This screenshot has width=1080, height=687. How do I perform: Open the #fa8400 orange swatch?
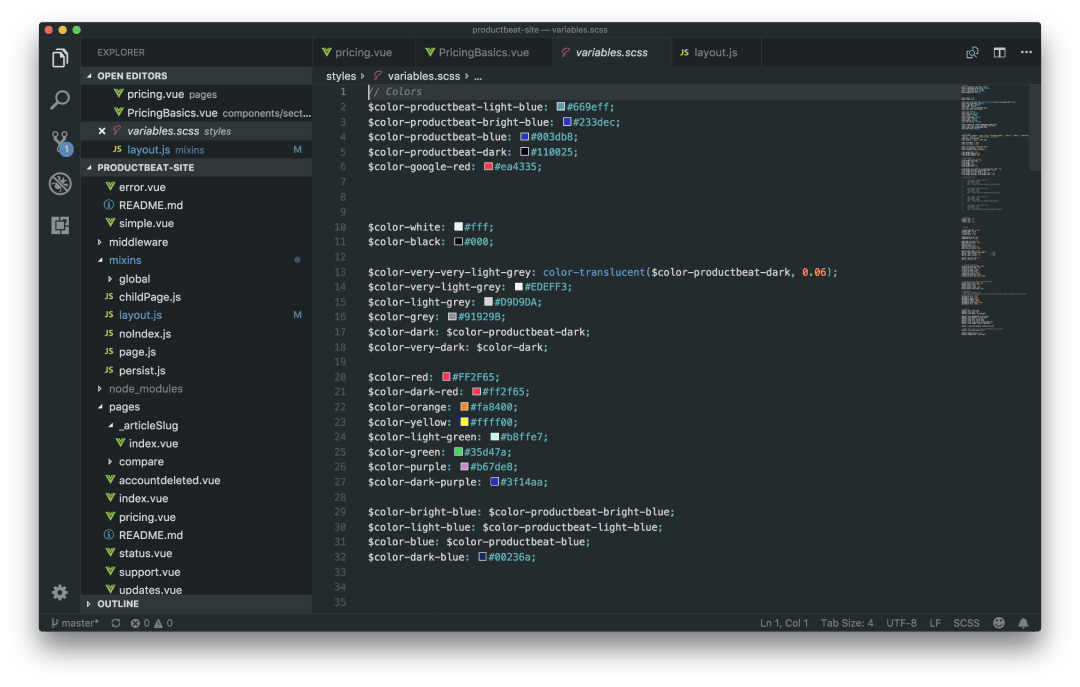click(x=464, y=407)
